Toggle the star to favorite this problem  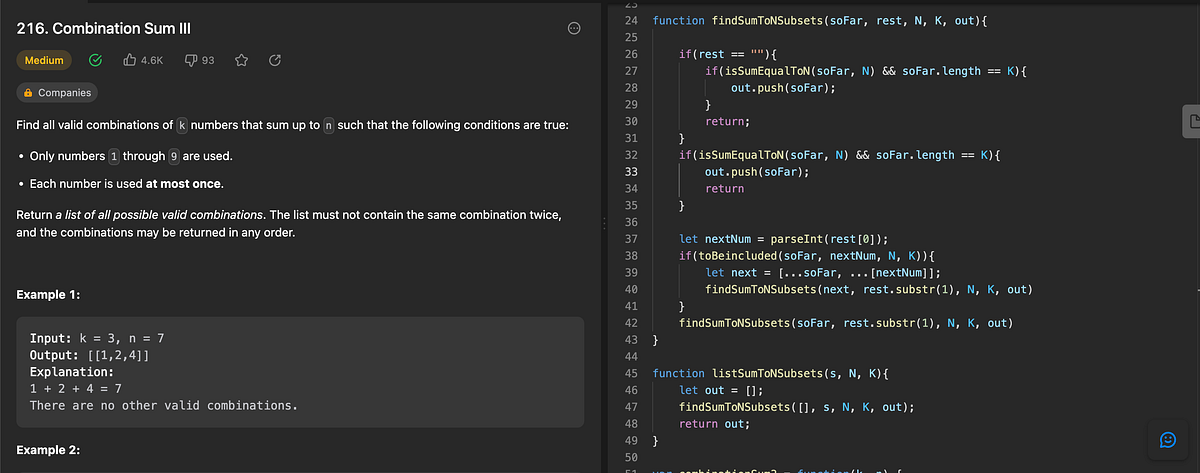241,60
